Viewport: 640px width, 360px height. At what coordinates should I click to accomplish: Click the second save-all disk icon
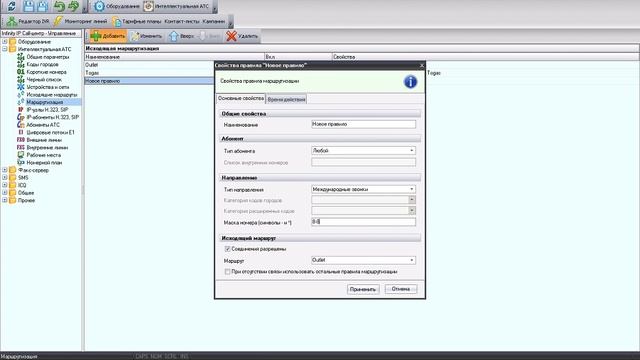point(42,6)
